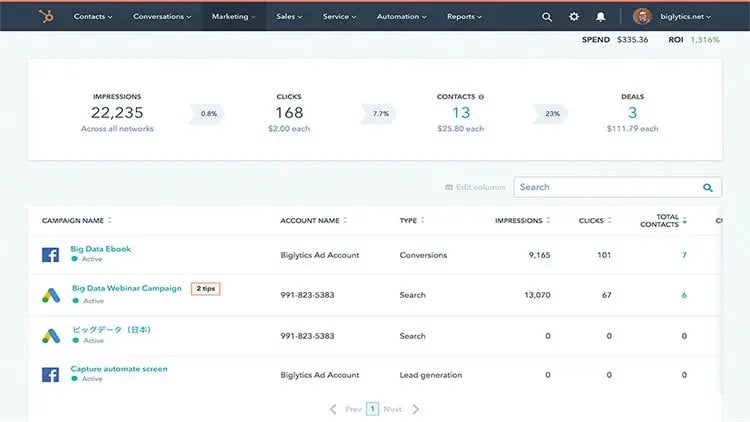Open the Contacts menu
750x422 pixels.
[x=93, y=17]
